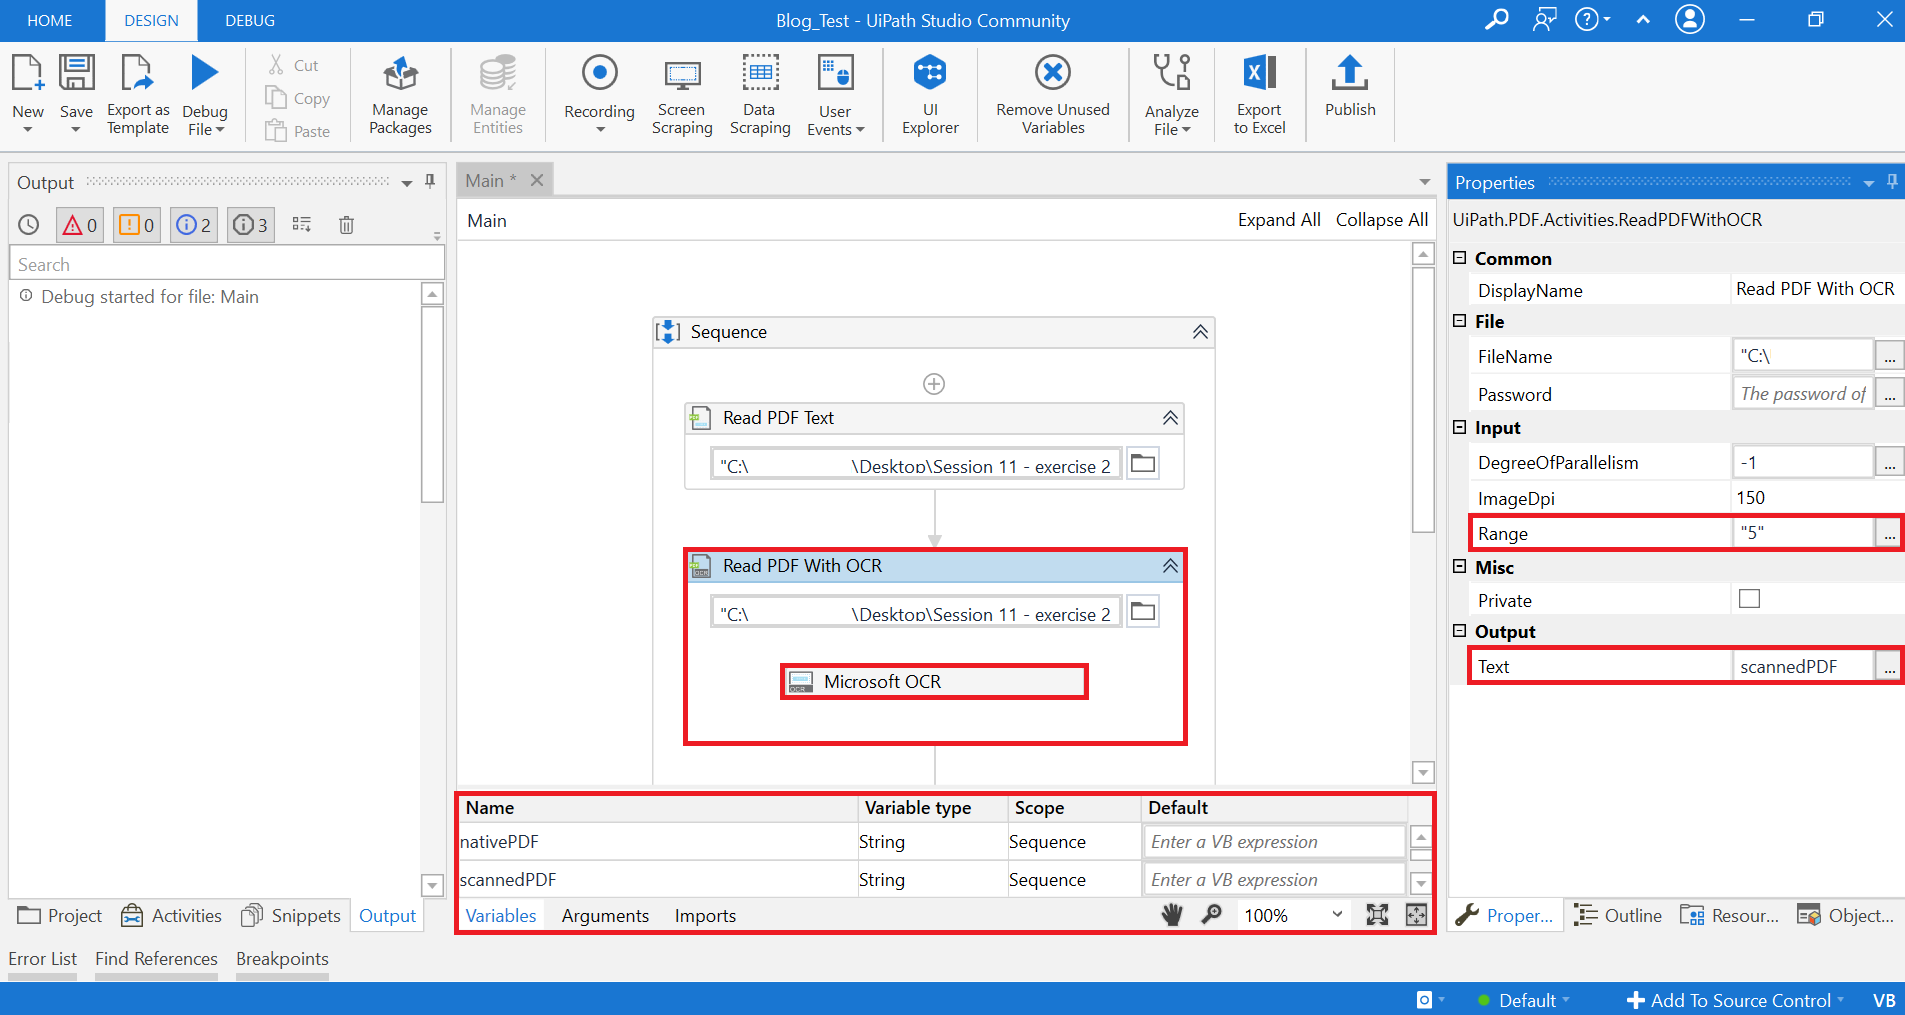Click Collapse All
The width and height of the screenshot is (1905, 1015).
tap(1382, 220)
